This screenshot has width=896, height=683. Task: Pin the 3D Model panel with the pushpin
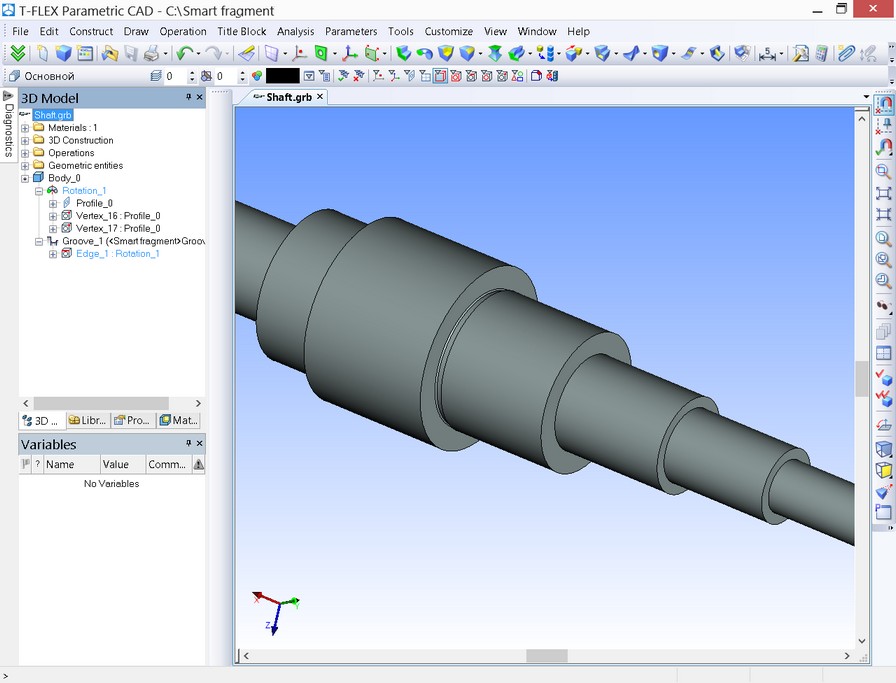[188, 97]
